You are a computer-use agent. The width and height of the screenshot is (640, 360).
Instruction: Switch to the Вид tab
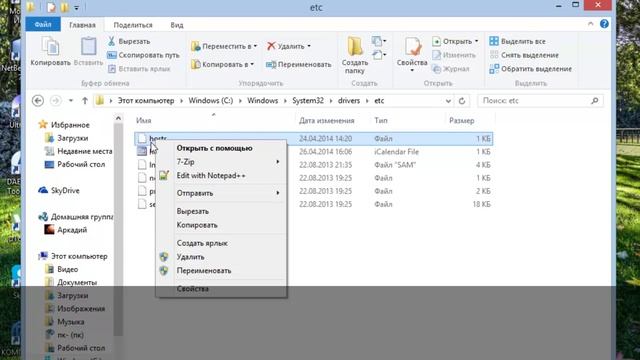click(x=177, y=25)
